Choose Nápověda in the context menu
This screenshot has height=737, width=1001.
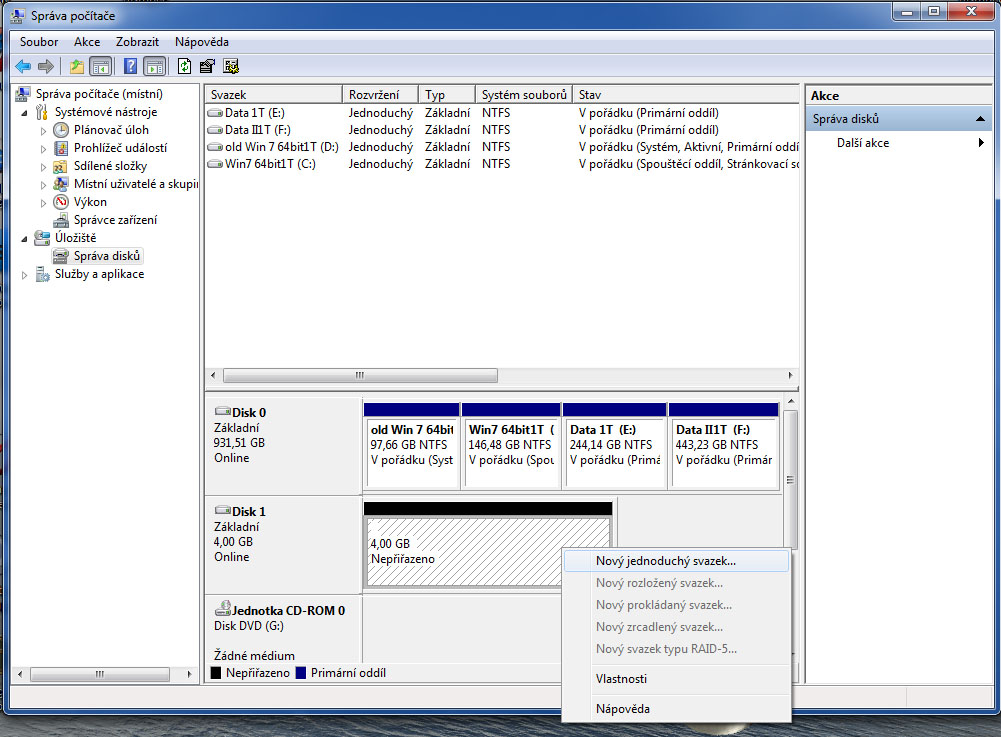pos(676,709)
